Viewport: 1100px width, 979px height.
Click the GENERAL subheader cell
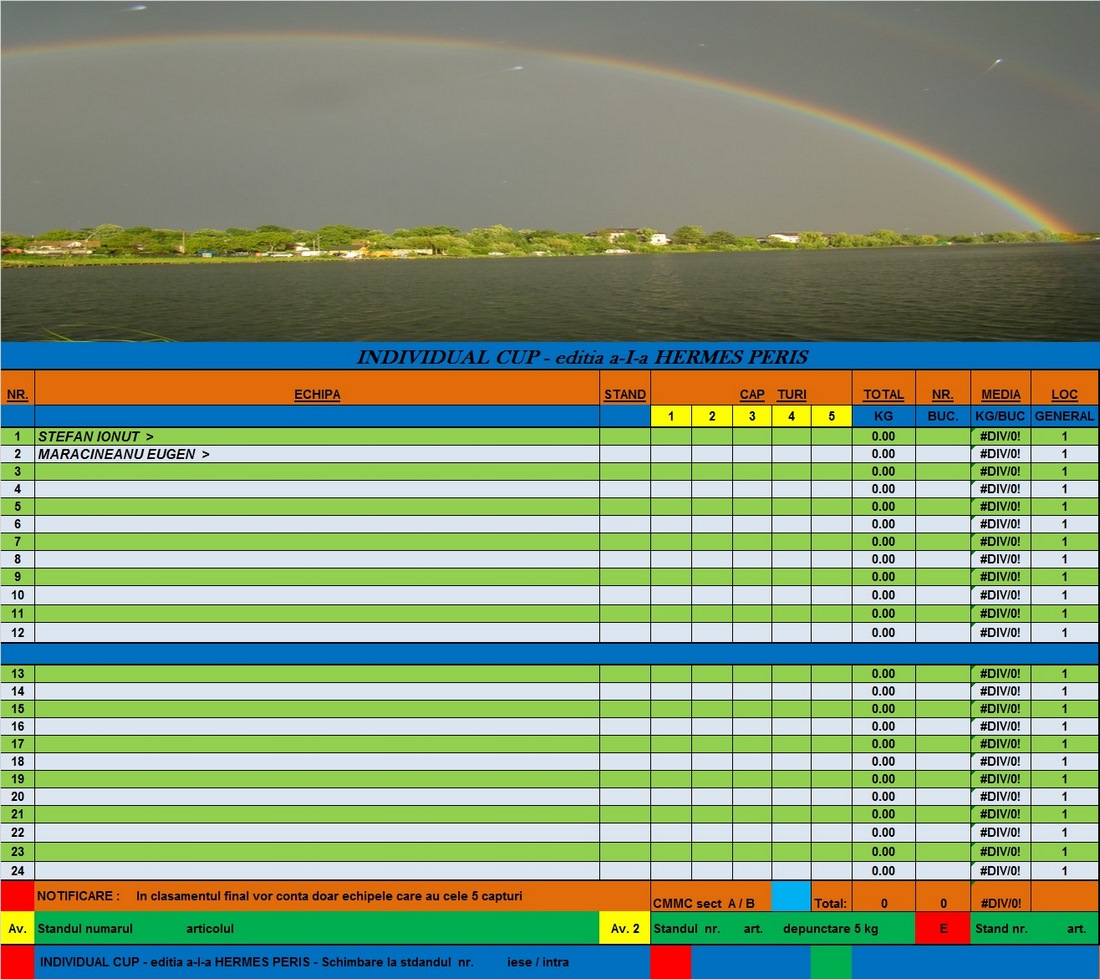(x=1064, y=416)
